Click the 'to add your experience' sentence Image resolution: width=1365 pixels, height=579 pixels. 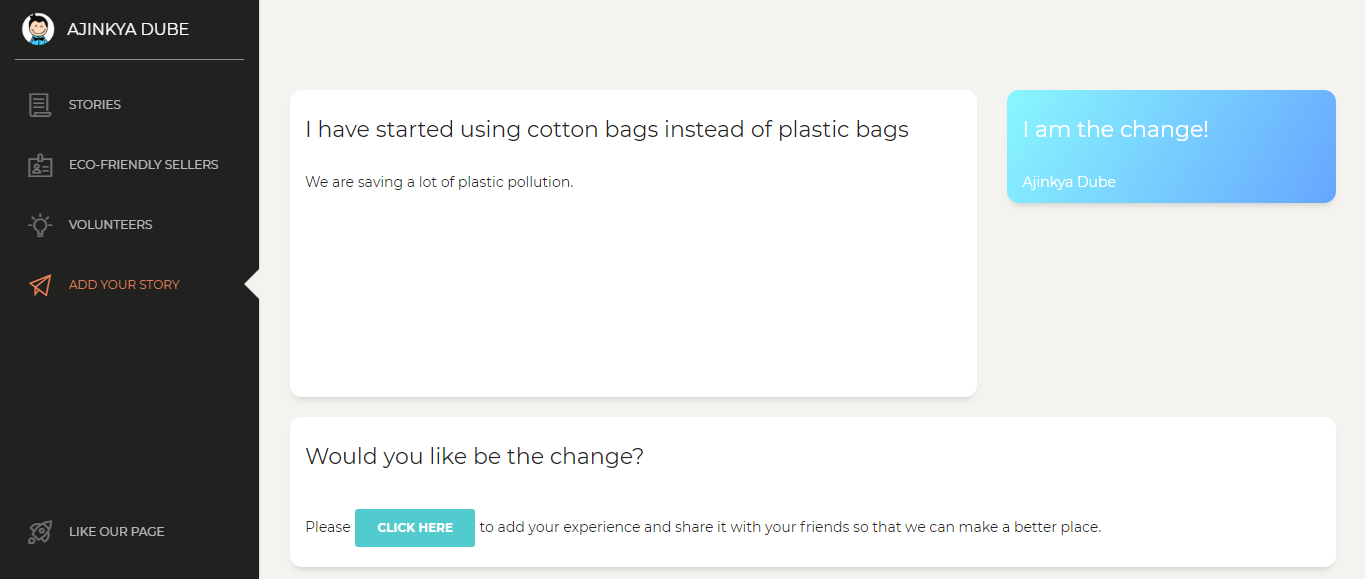pyautogui.click(x=790, y=527)
